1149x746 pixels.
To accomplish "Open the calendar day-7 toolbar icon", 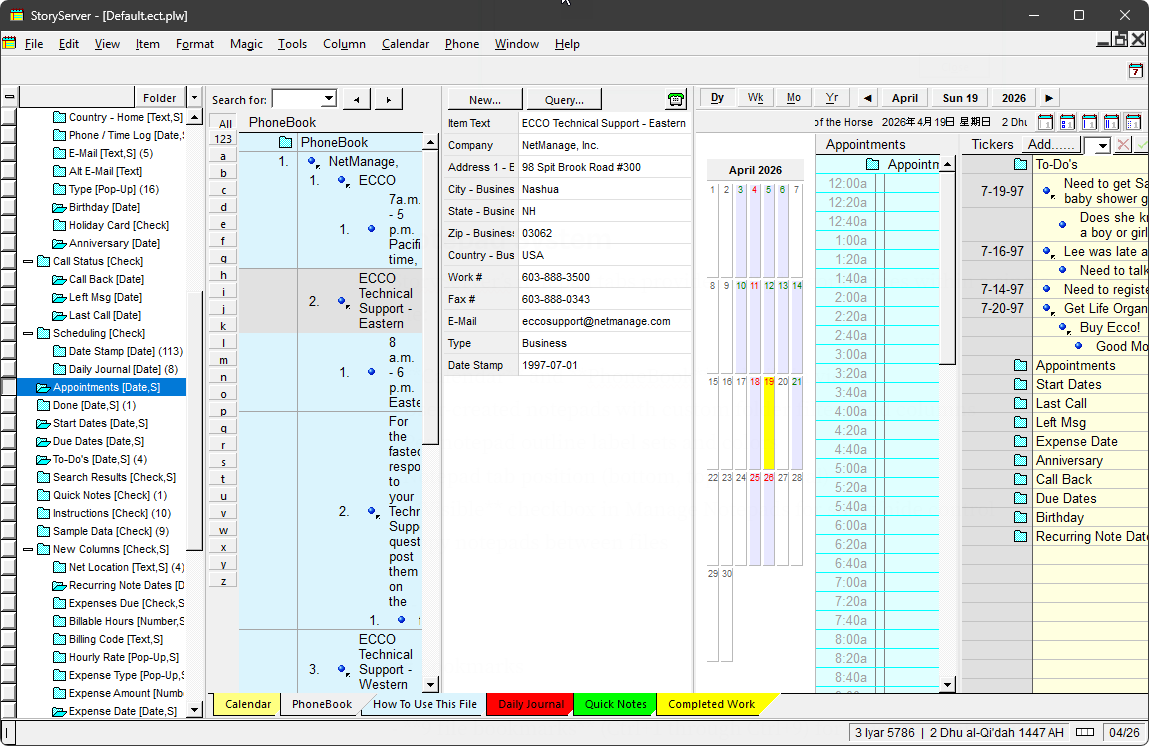I will pos(1135,71).
